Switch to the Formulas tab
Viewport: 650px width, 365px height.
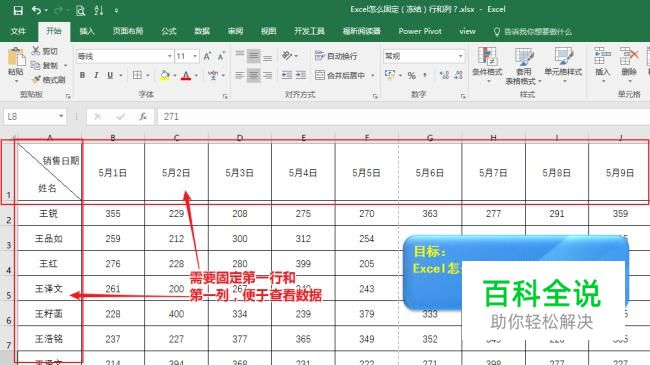pos(169,31)
